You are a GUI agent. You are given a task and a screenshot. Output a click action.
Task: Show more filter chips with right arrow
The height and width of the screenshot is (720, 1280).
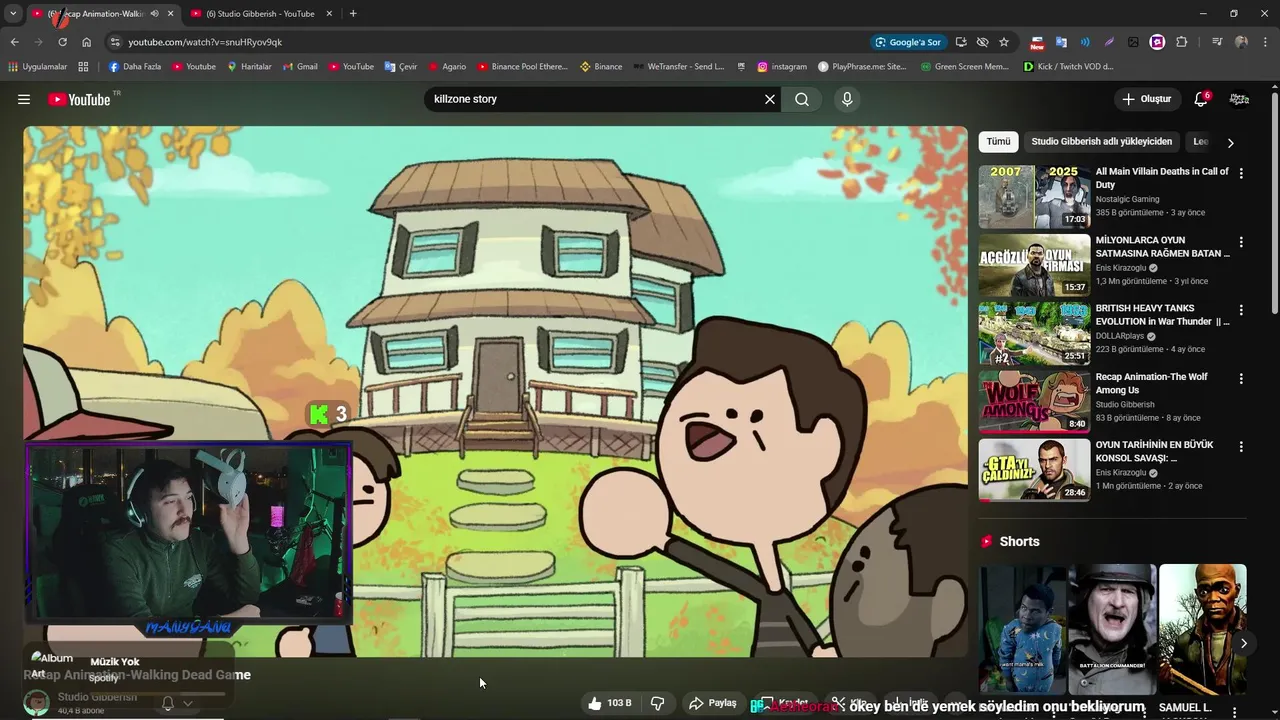tap(1230, 143)
